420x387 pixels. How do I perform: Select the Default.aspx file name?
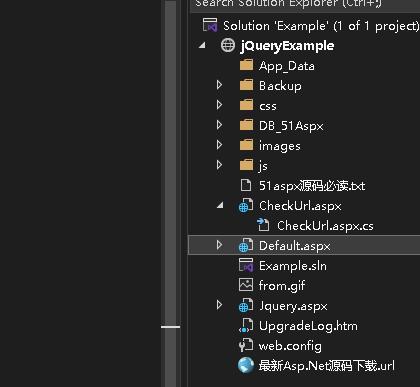coord(295,246)
